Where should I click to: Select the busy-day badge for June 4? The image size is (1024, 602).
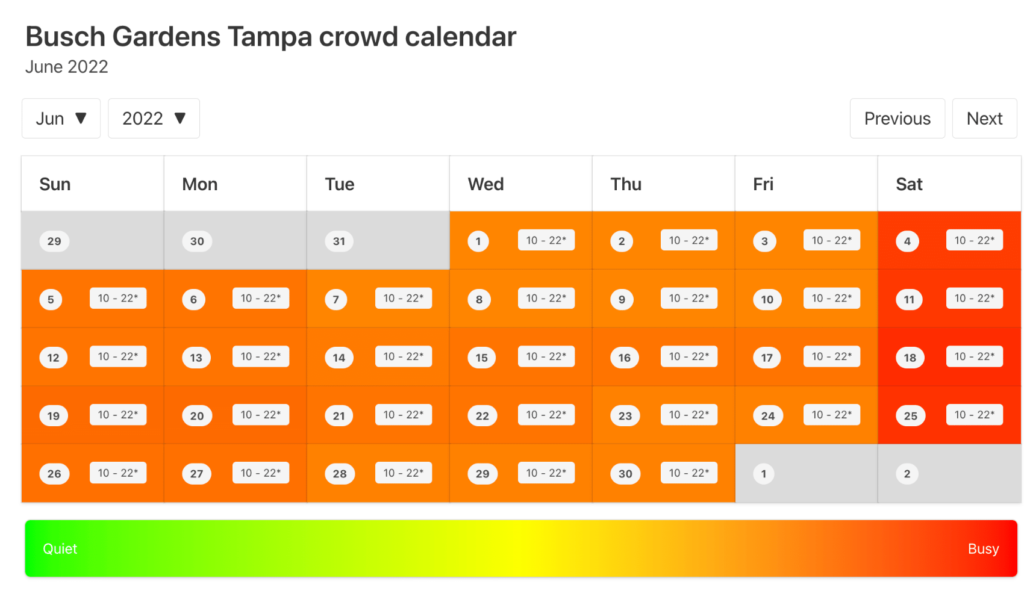tap(975, 240)
